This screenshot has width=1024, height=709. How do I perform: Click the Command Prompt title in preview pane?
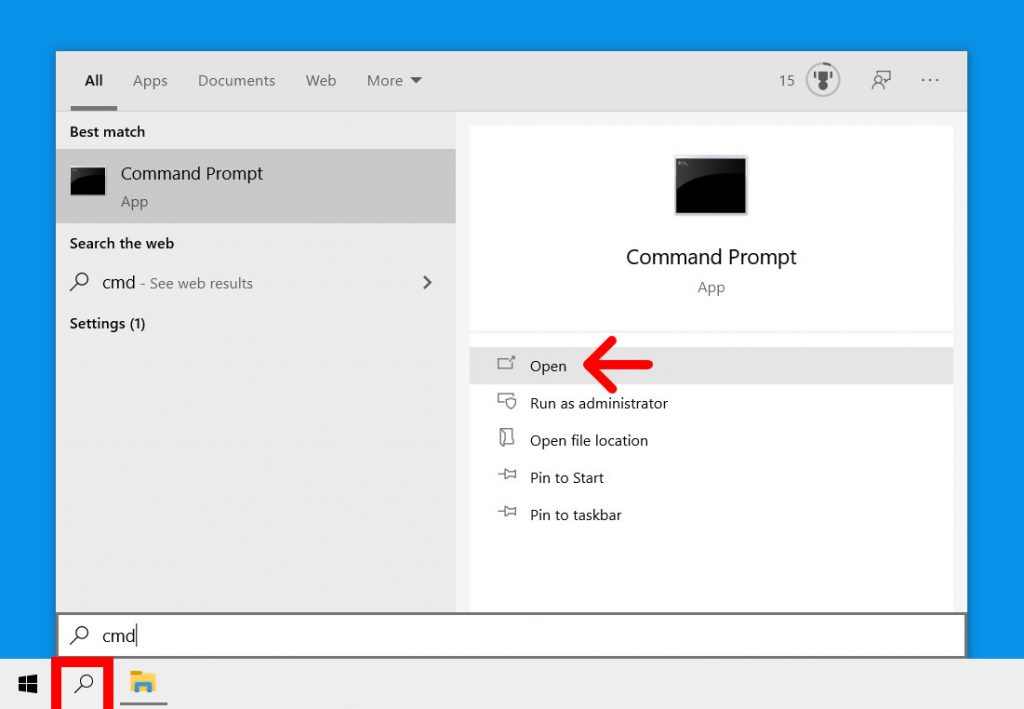click(x=711, y=257)
